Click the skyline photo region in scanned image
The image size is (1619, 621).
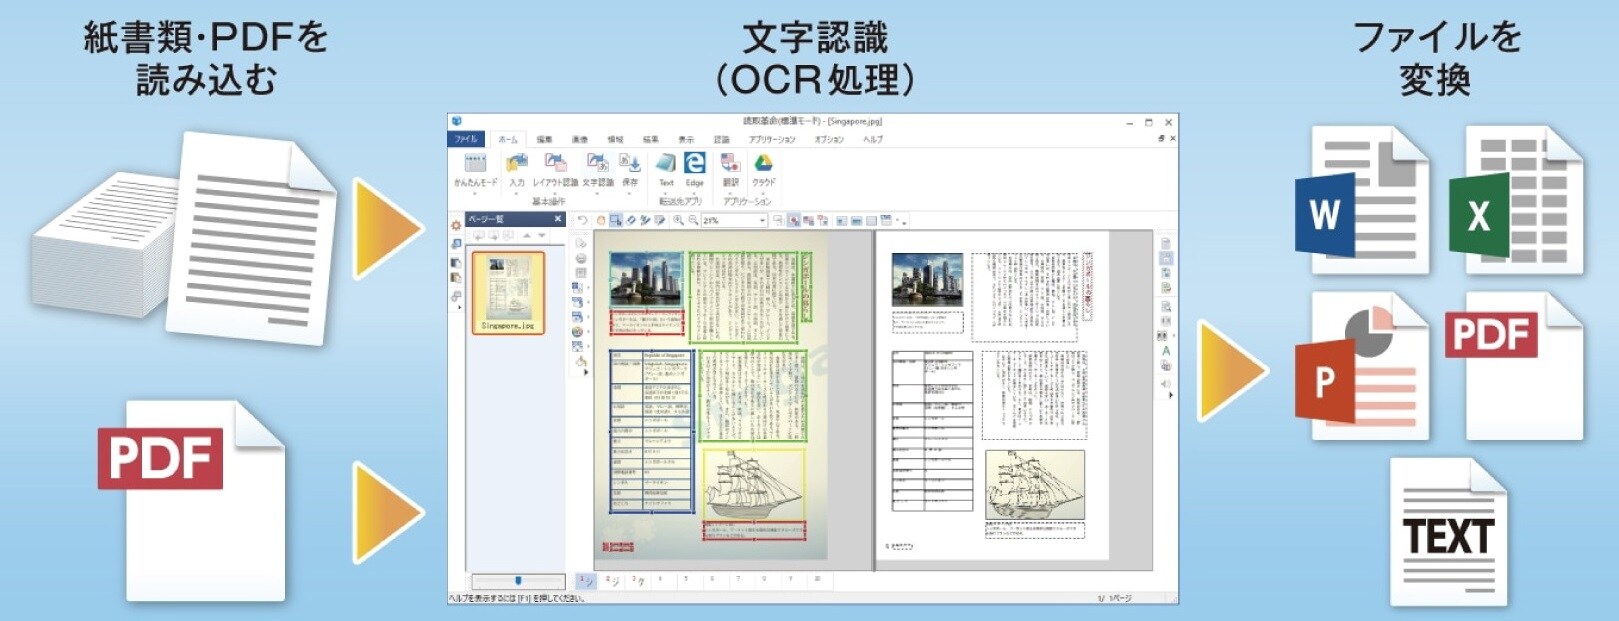[646, 278]
